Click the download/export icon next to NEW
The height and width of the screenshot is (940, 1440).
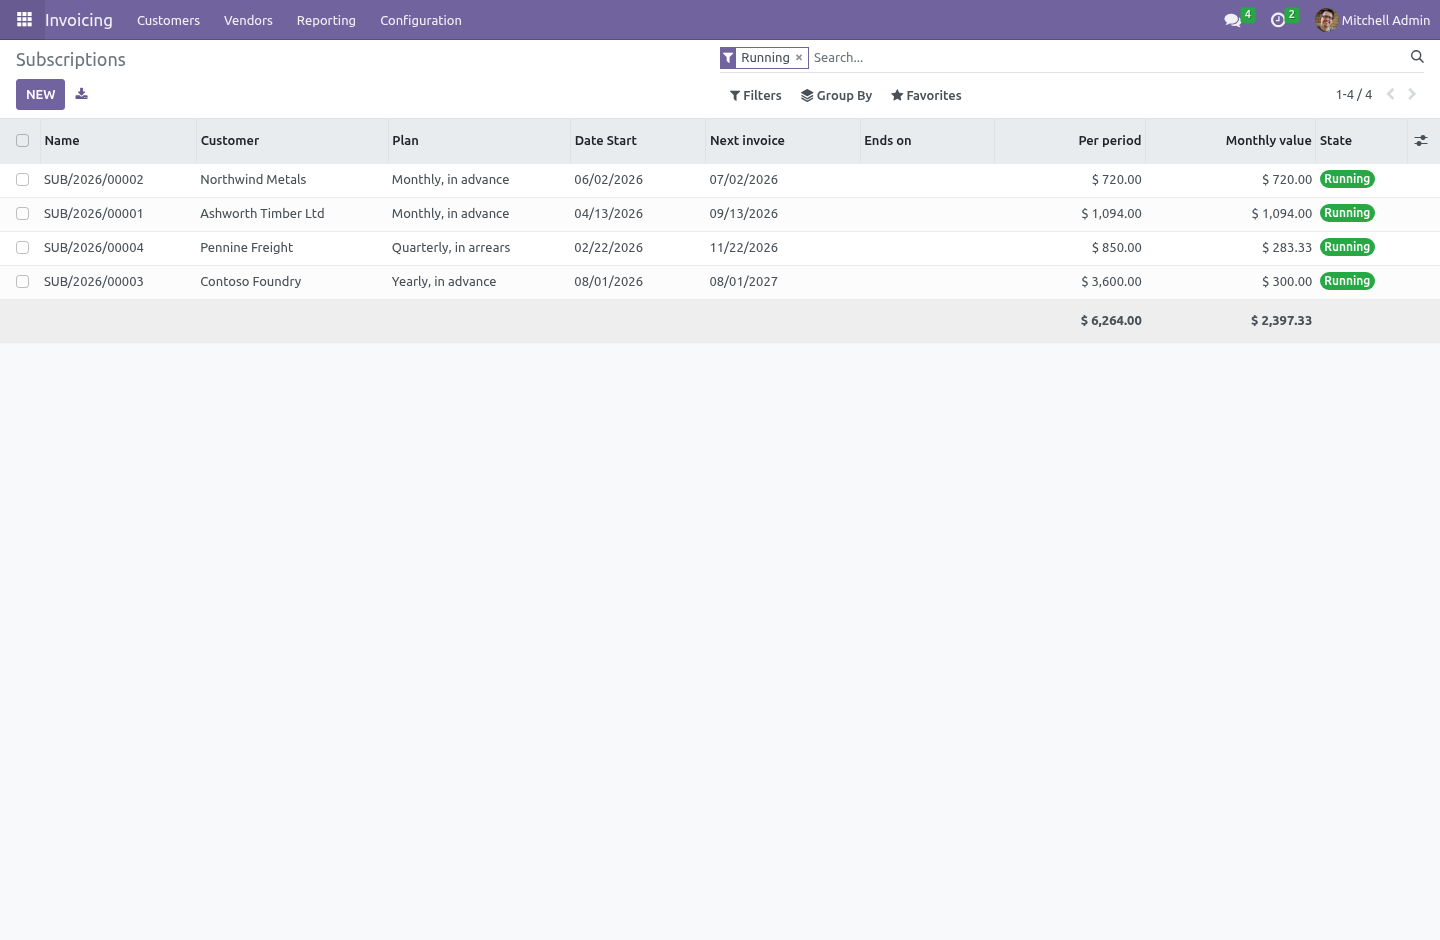pos(82,94)
